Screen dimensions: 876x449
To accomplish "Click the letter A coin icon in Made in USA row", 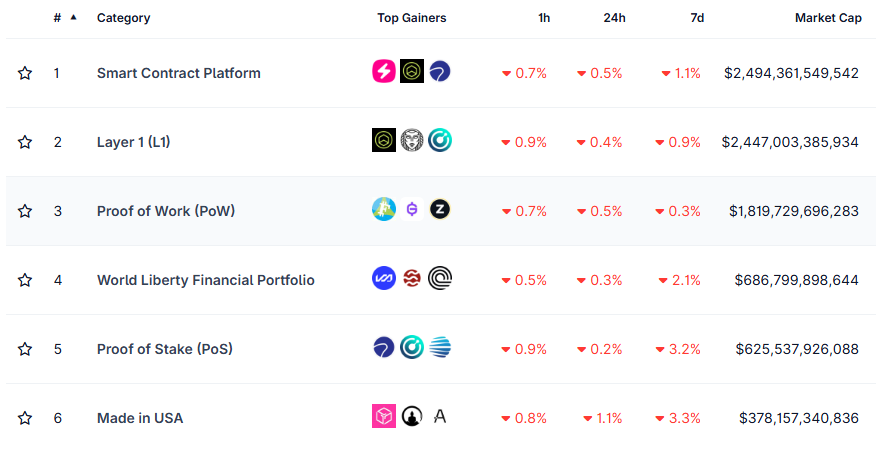I will point(440,416).
